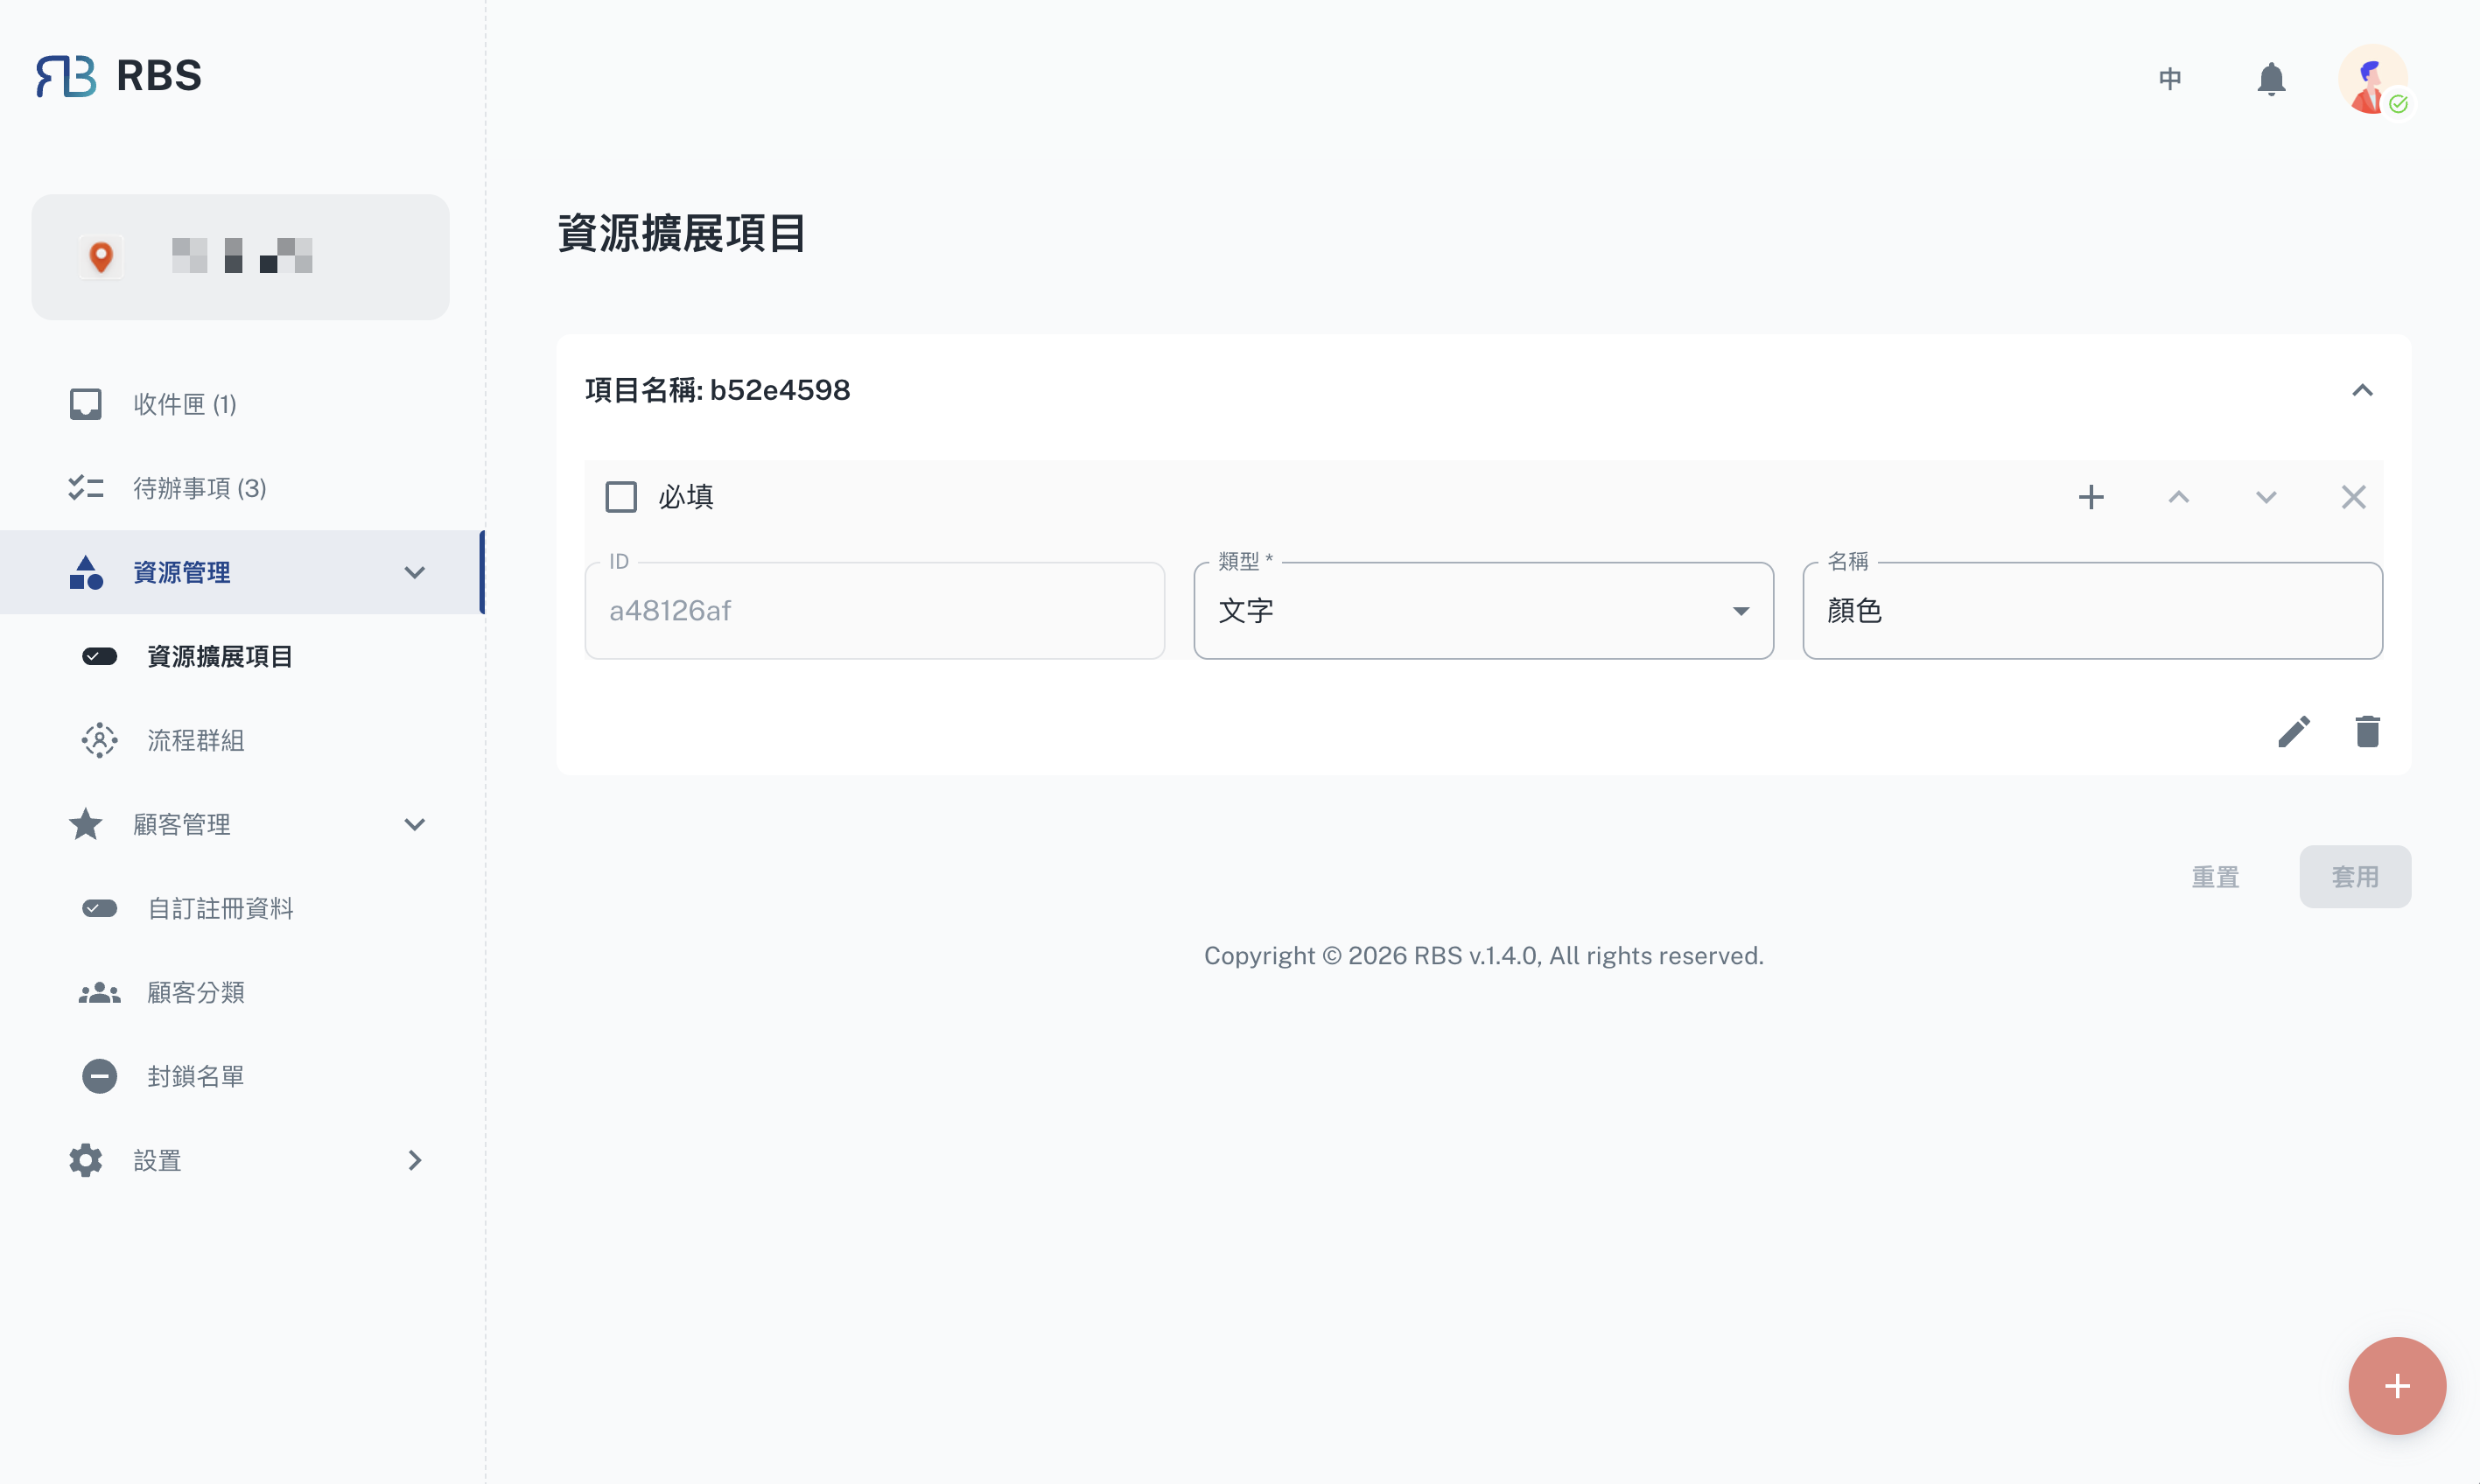2480x1484 pixels.
Task: Check the 必填 required checkbox
Action: [621, 497]
